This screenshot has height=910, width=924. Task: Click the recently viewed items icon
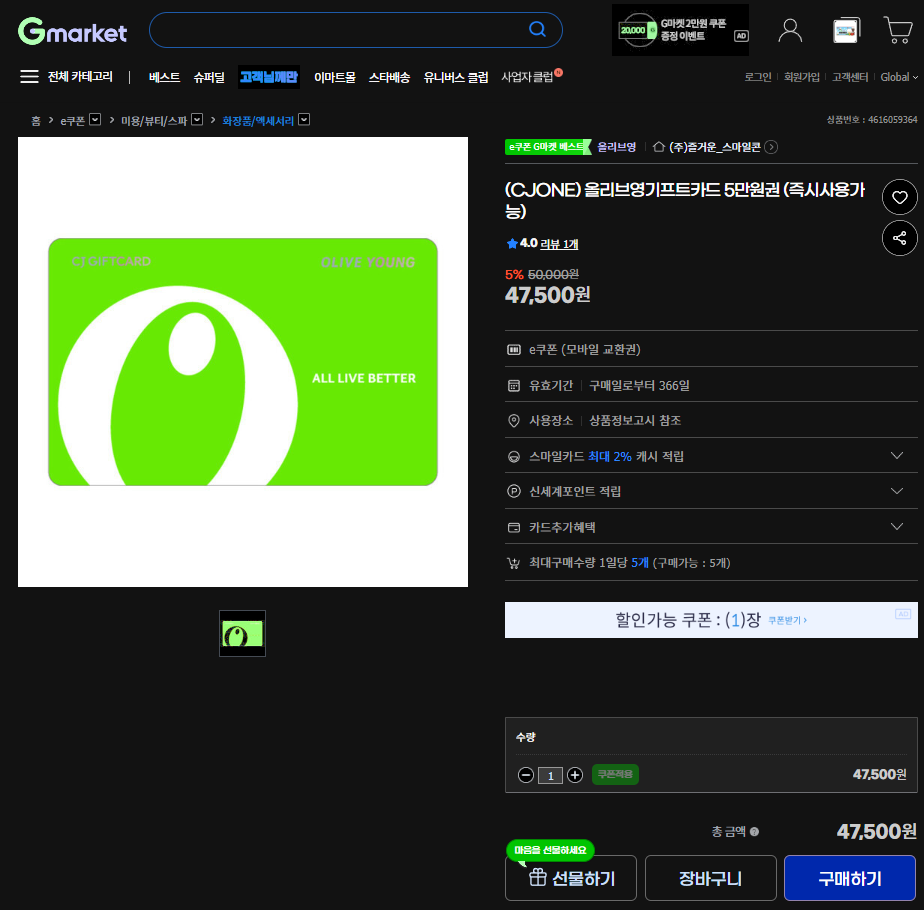click(846, 30)
